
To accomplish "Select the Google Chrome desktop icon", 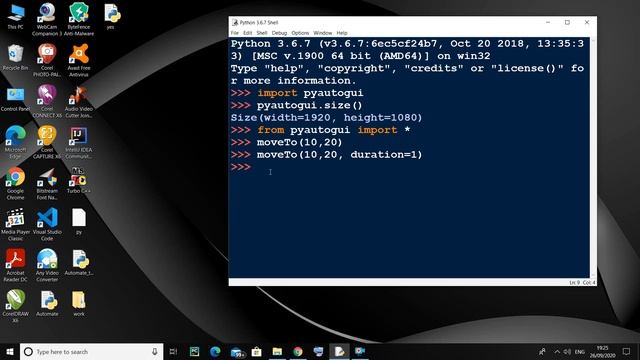I will [16, 183].
